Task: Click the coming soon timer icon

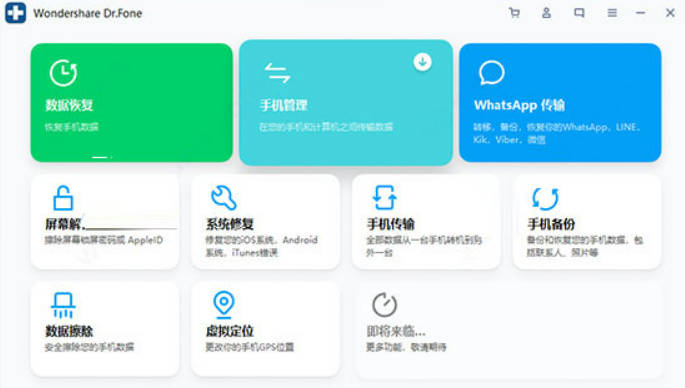Action: pyautogui.click(x=384, y=305)
